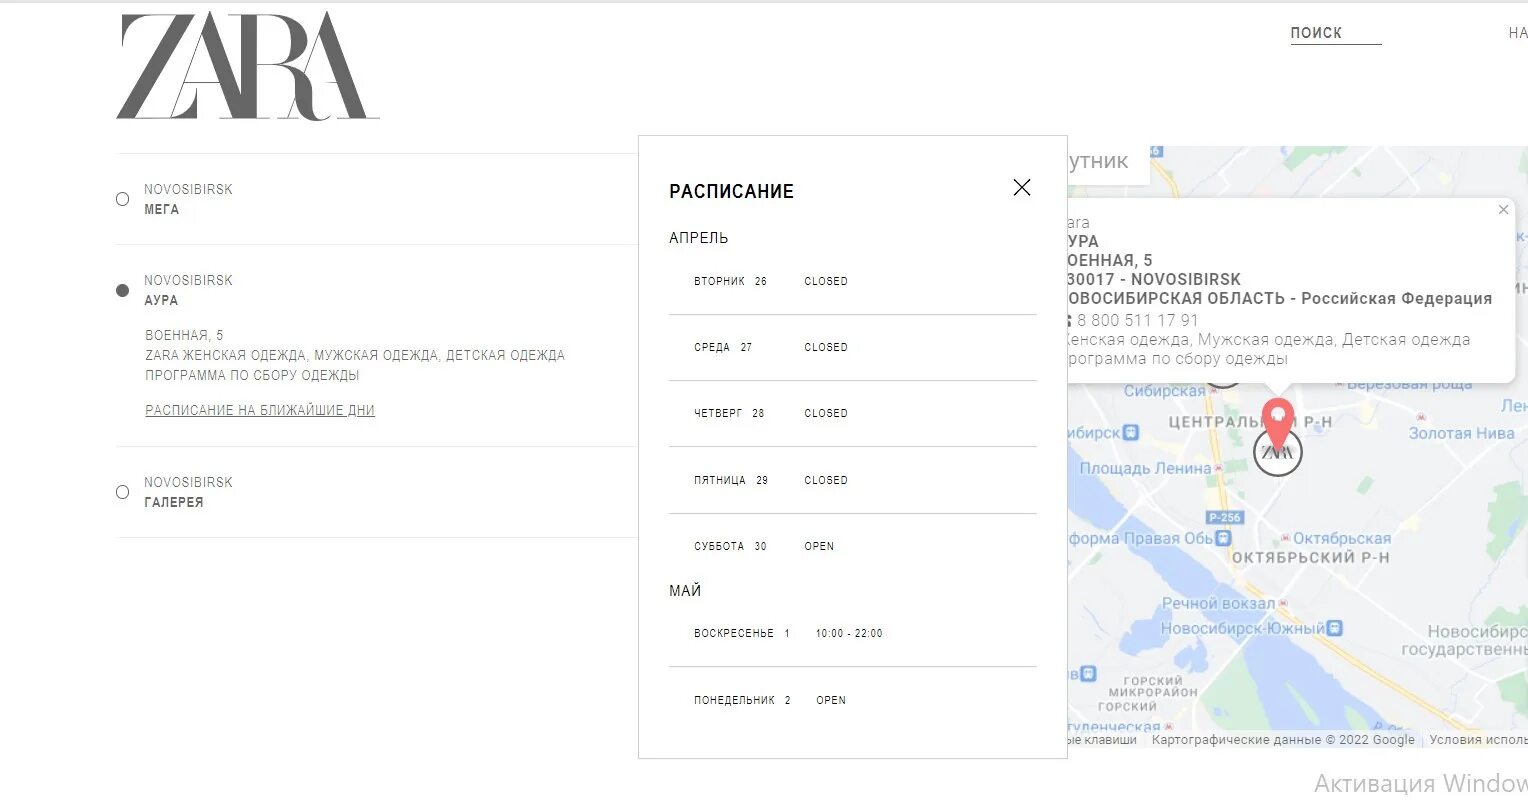Click the ВТОРНИК 26 schedule row

tap(852, 282)
